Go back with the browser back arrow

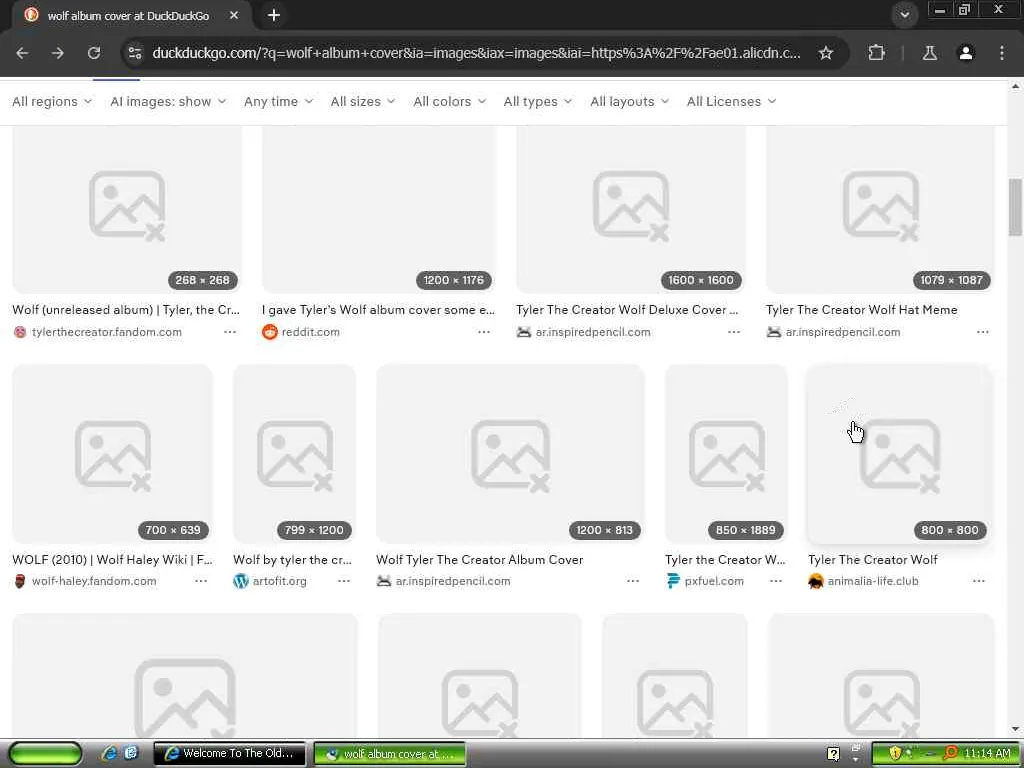22,54
